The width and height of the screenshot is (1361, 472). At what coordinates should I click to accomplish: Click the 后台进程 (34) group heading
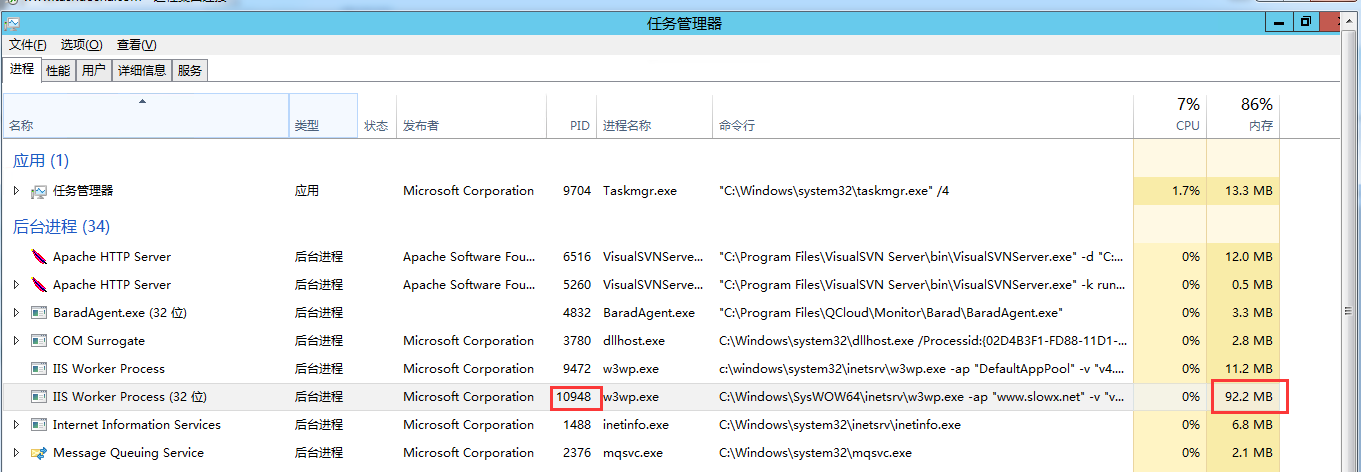[61, 227]
